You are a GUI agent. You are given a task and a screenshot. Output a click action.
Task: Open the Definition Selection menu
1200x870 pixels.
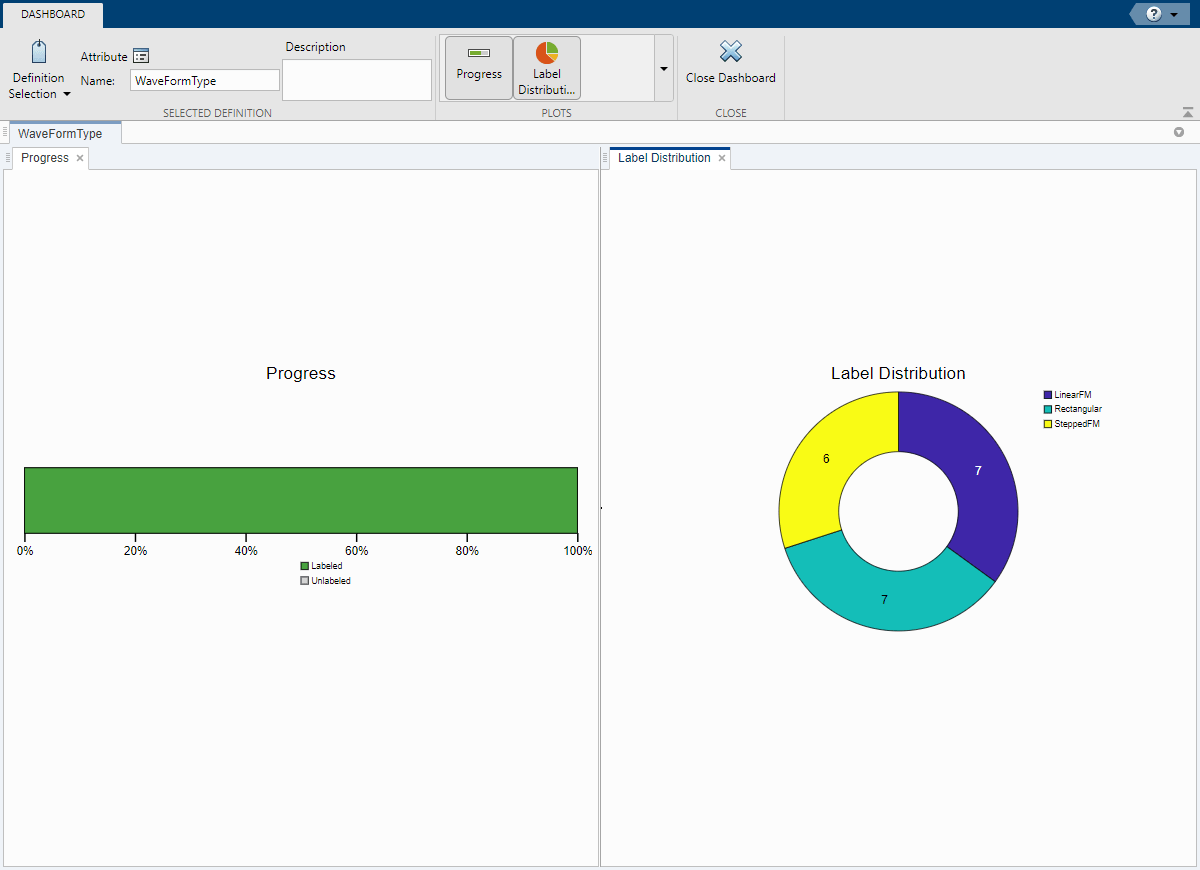[x=39, y=70]
